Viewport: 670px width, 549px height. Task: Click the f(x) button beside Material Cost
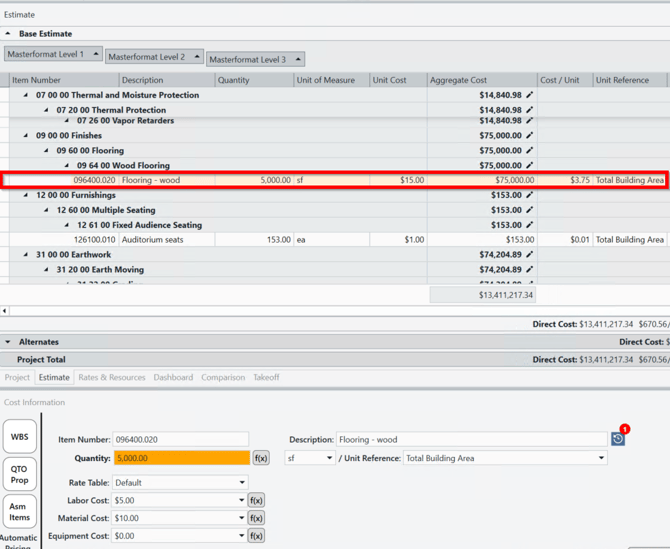click(256, 518)
